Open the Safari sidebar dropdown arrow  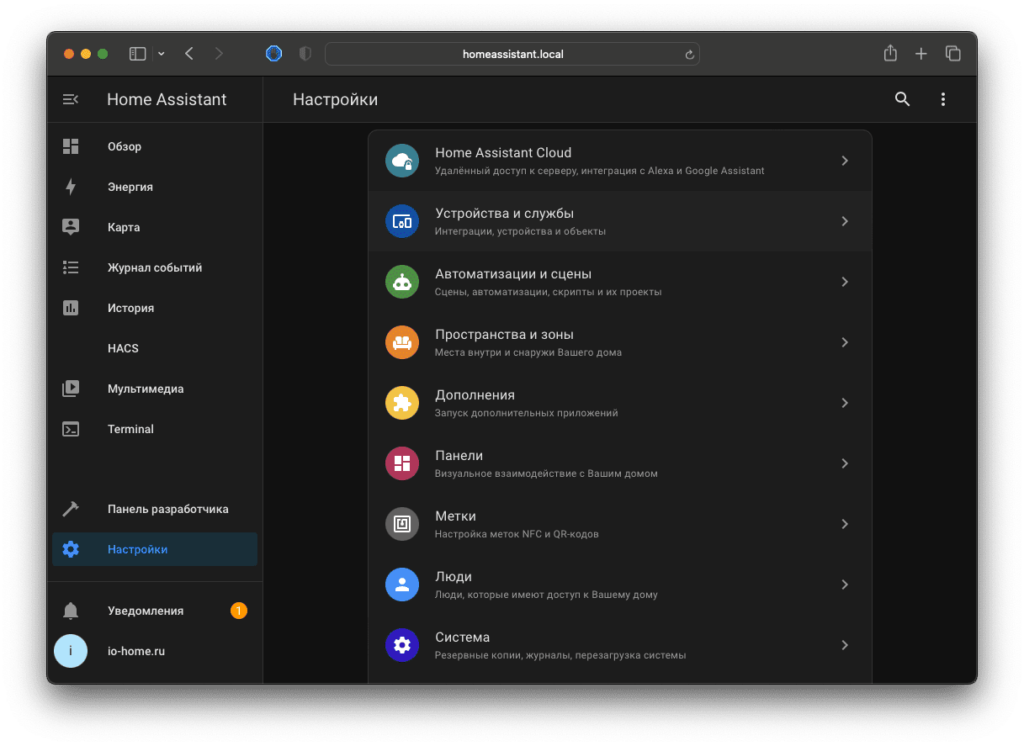click(x=161, y=54)
